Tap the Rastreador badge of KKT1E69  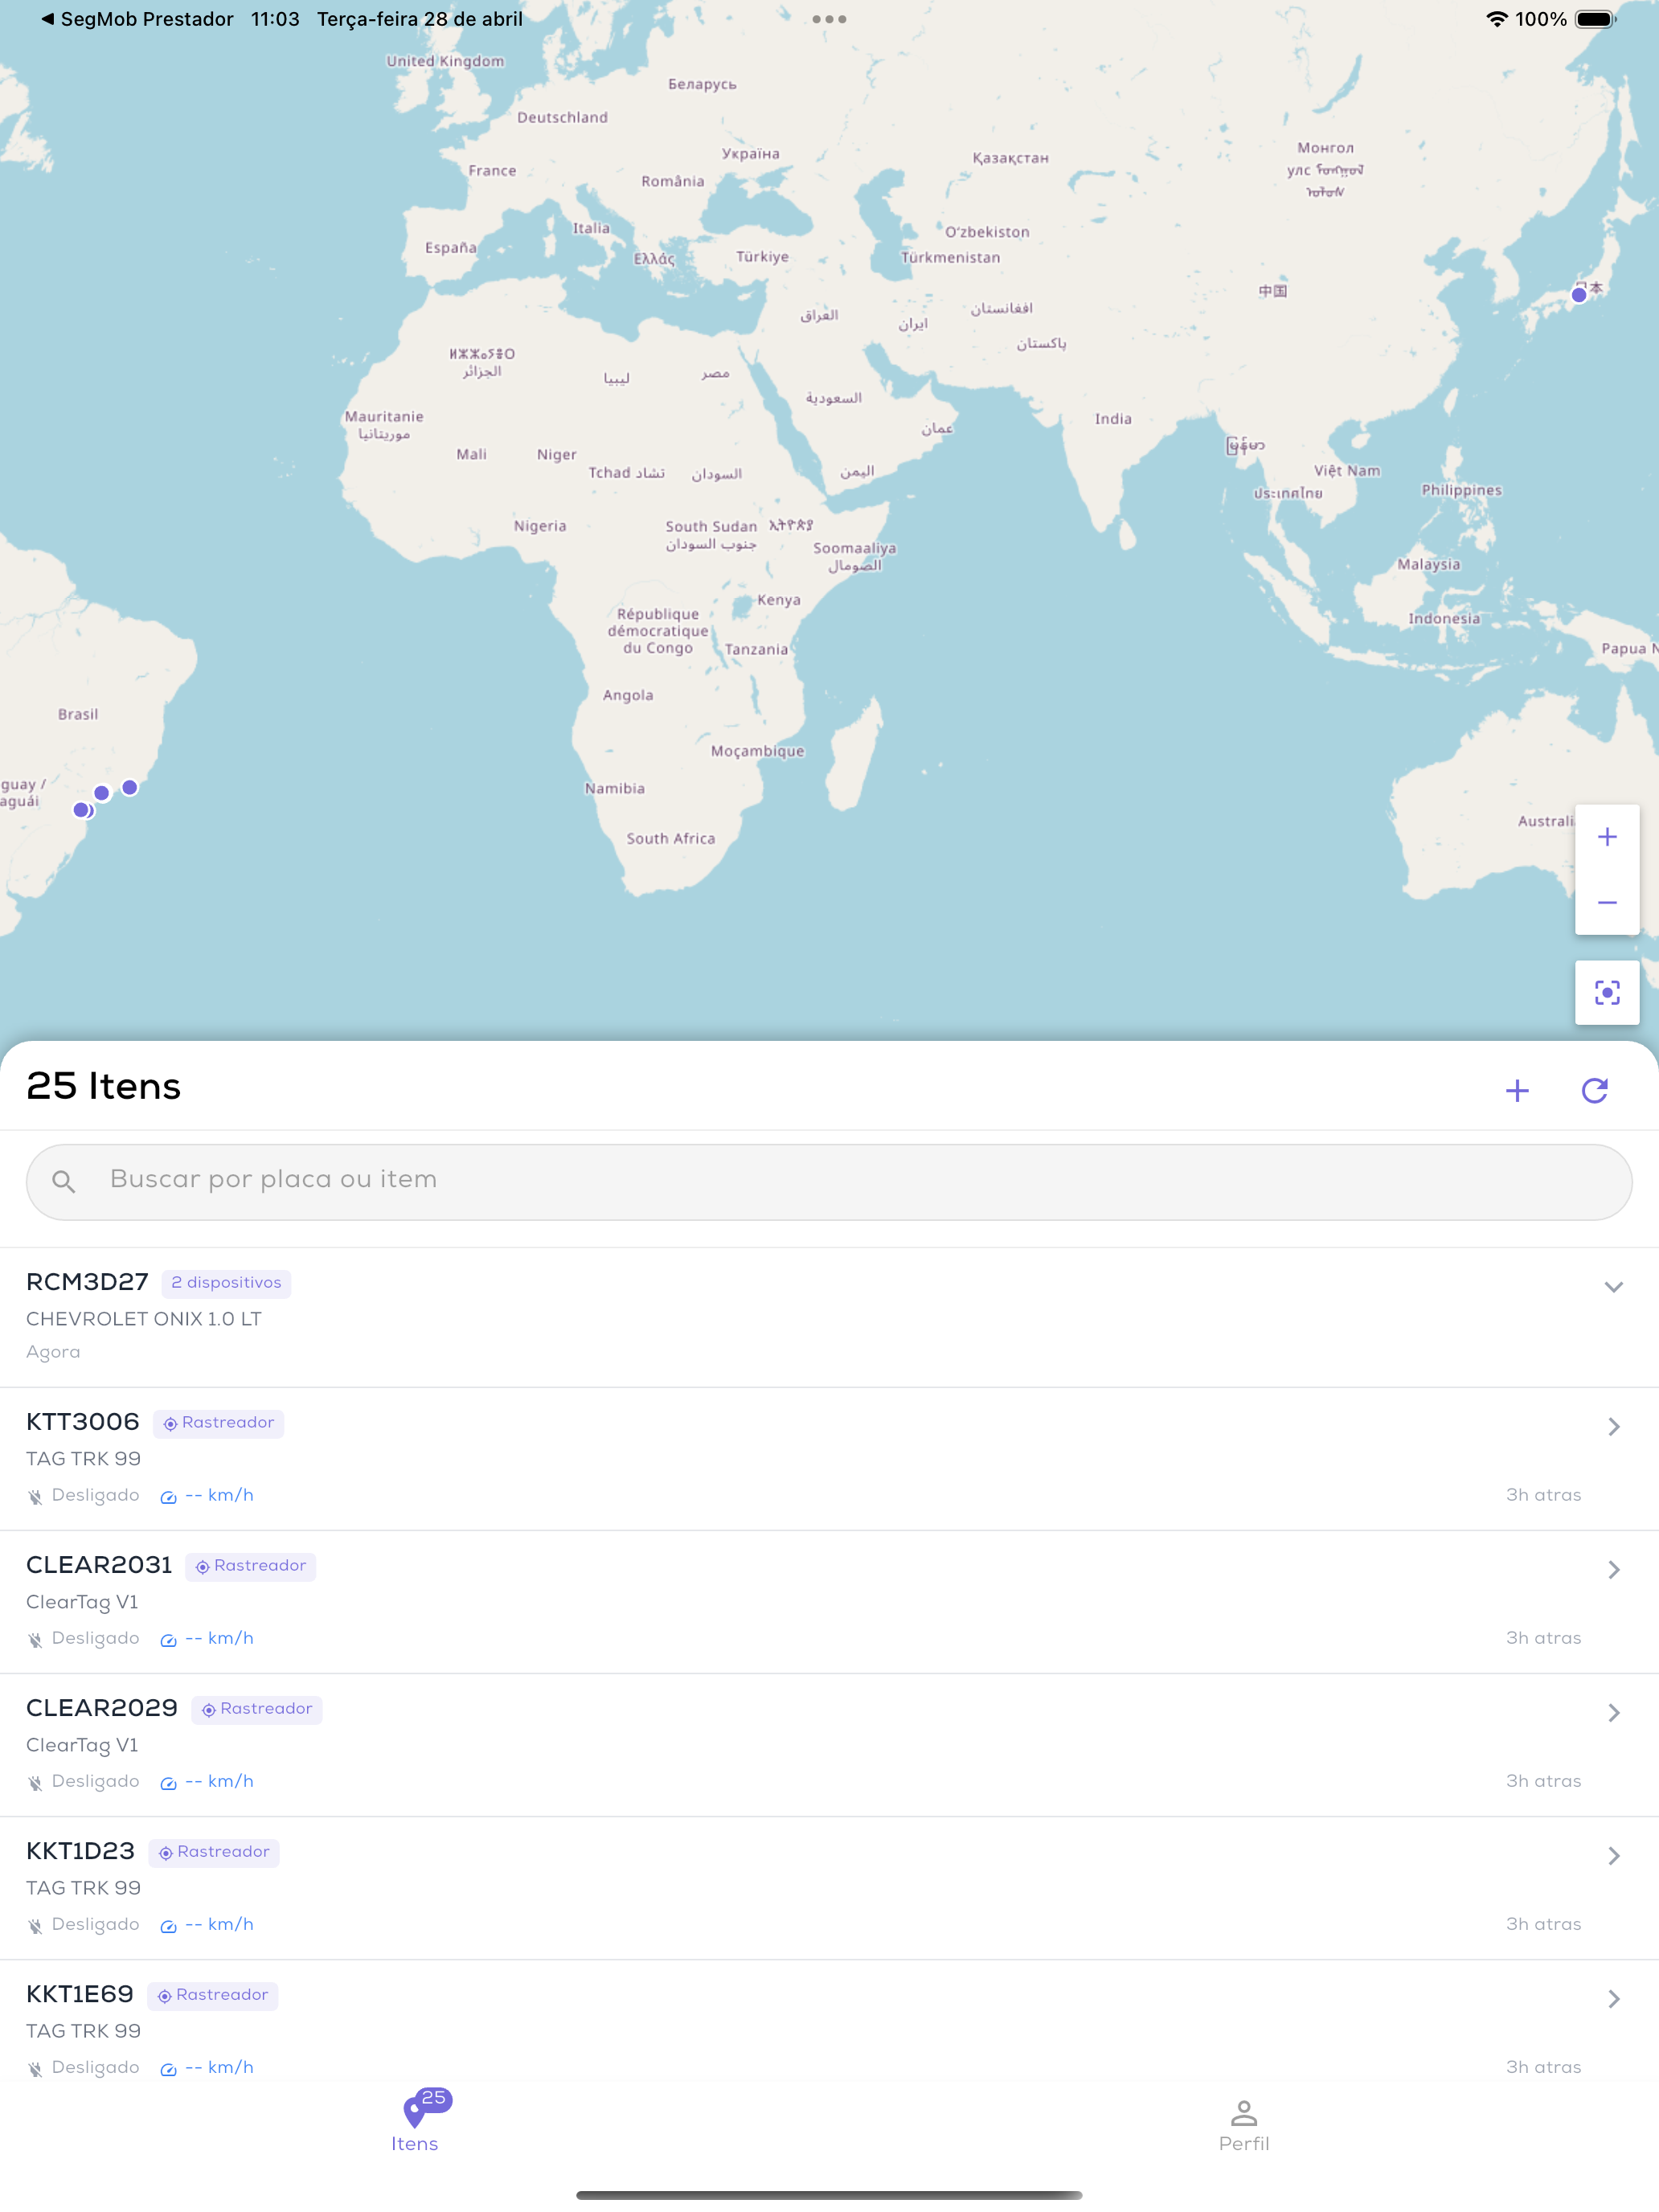pos(213,1995)
